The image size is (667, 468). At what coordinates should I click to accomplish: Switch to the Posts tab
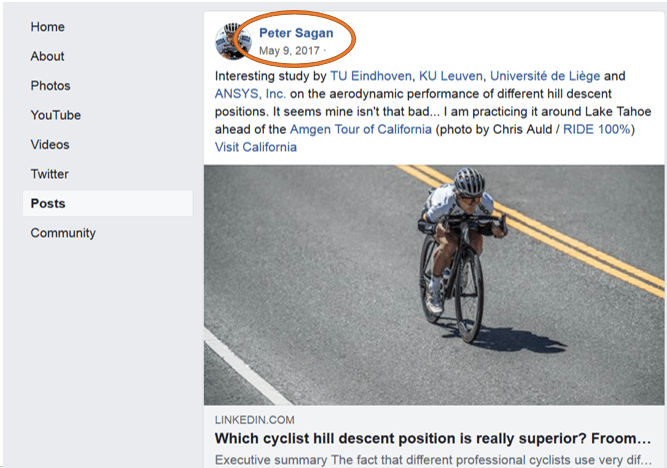pos(48,204)
